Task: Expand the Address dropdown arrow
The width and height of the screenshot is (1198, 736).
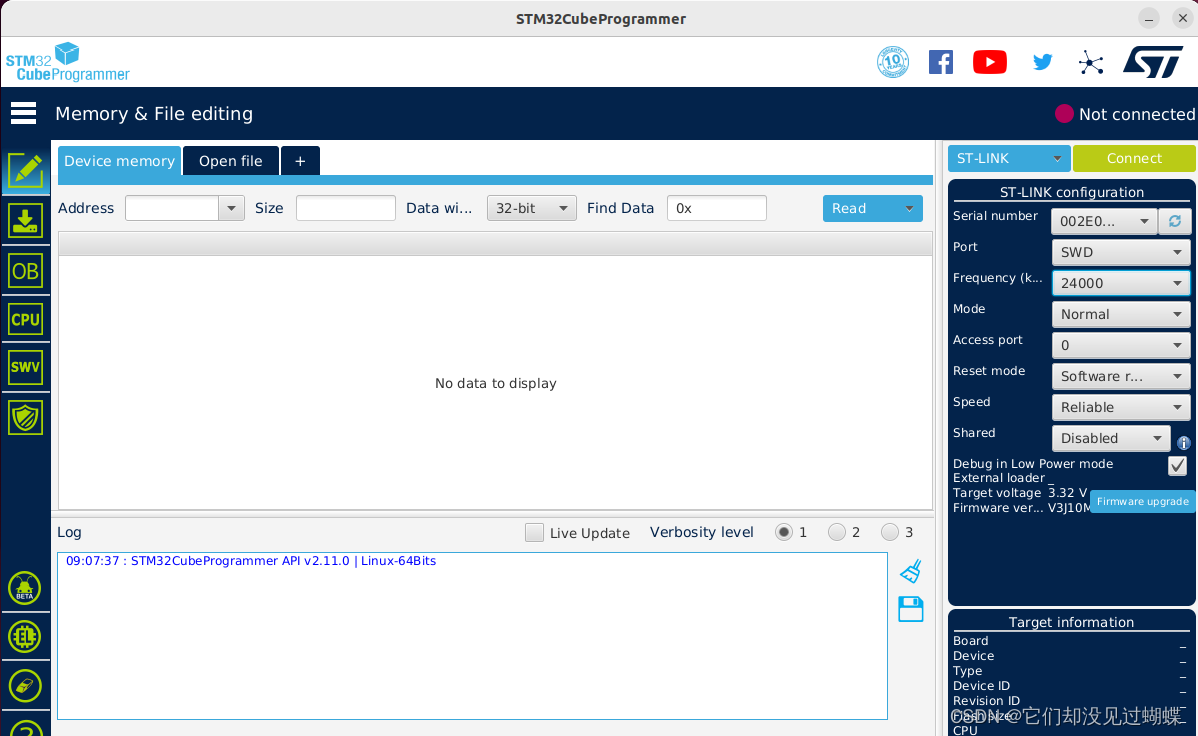Action: point(231,208)
